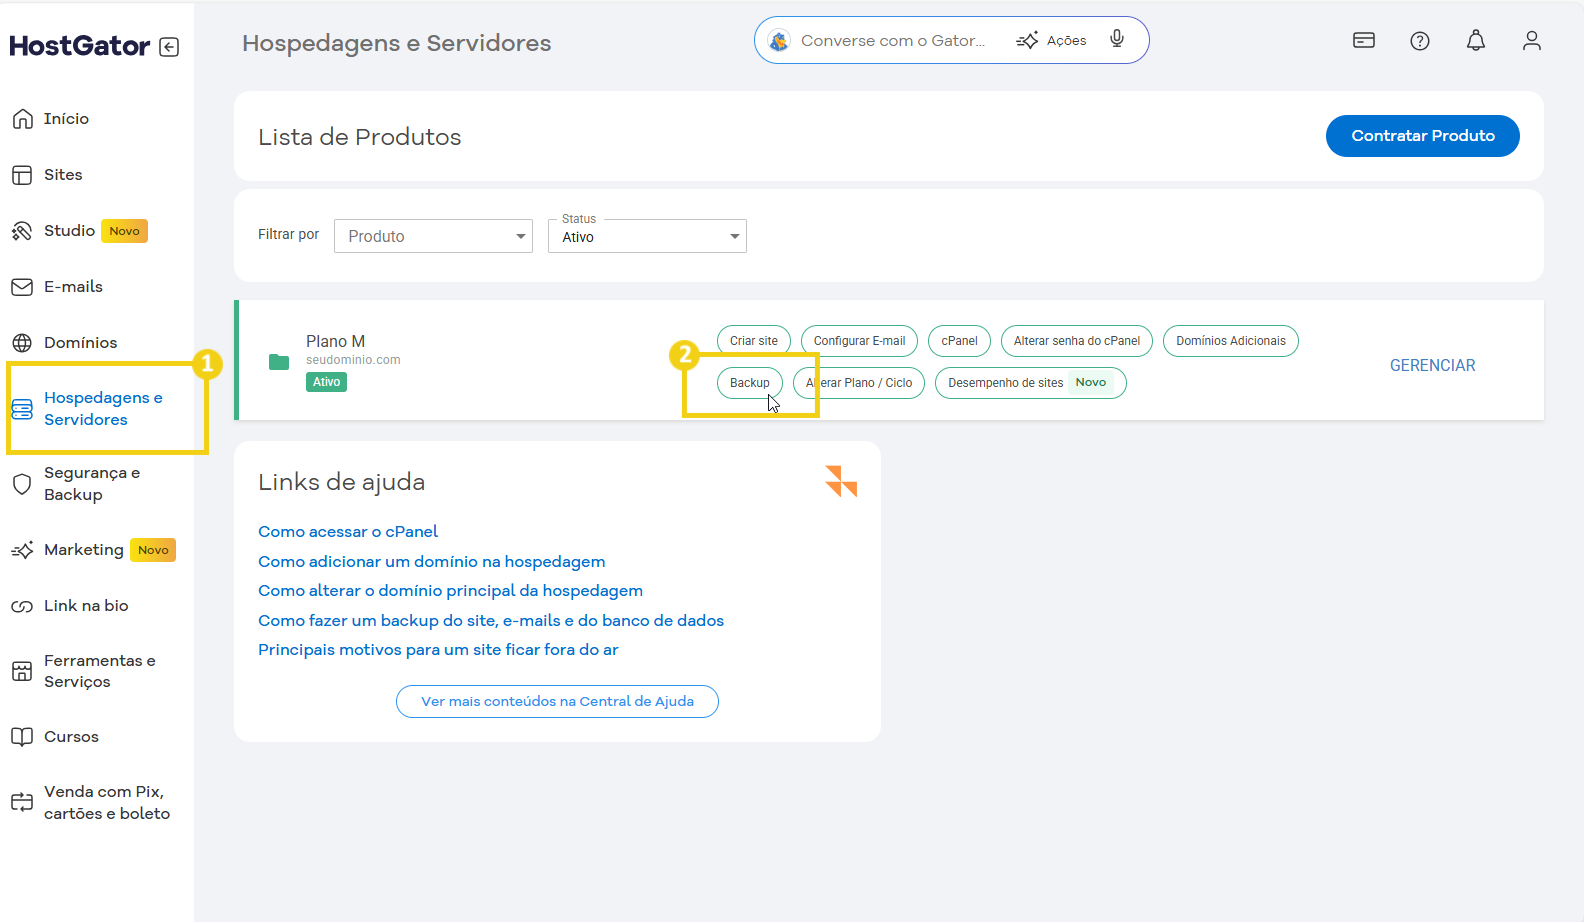Click Configurar E-mail button
The height and width of the screenshot is (922, 1584).
[859, 341]
